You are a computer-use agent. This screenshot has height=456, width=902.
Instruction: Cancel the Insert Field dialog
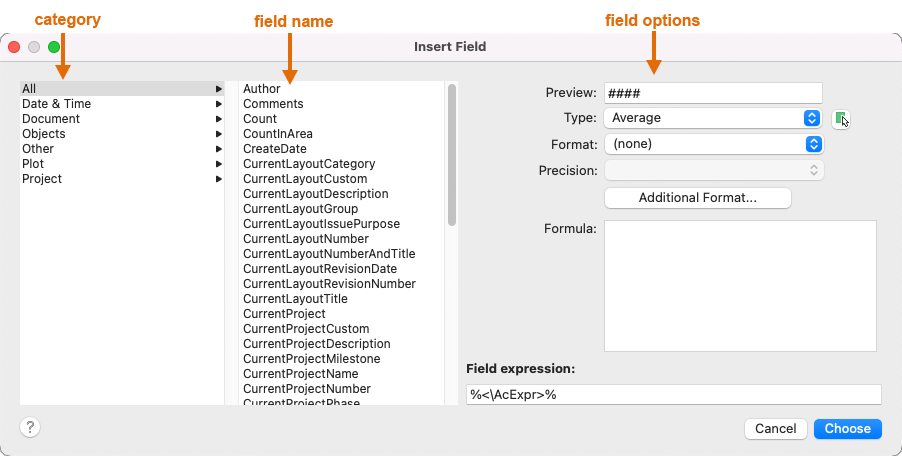(775, 429)
